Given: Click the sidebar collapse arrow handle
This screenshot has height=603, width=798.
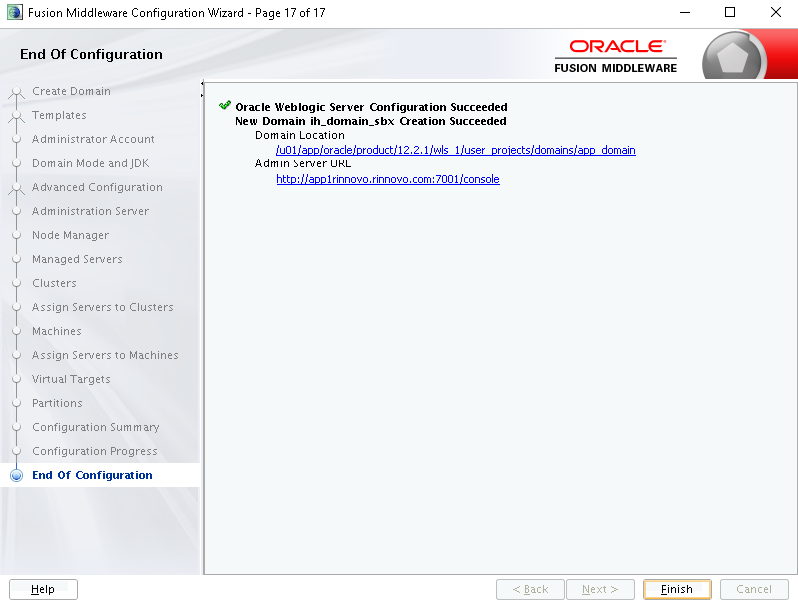Looking at the screenshot, I should pos(202,89).
